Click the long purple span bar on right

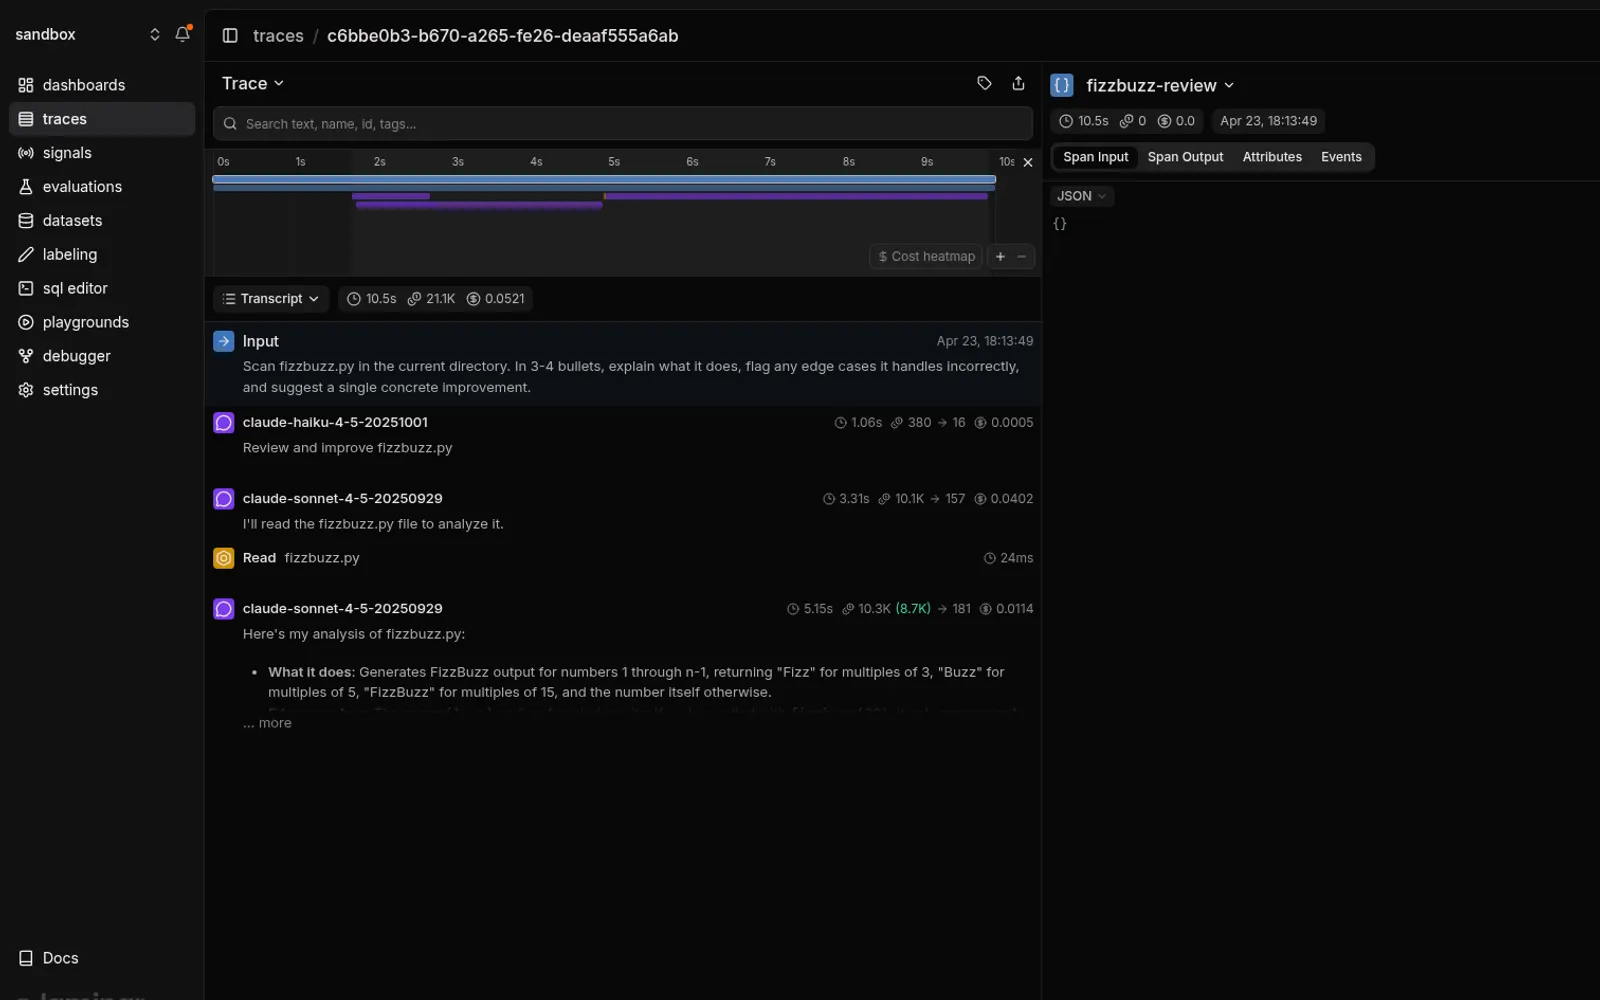(796, 196)
